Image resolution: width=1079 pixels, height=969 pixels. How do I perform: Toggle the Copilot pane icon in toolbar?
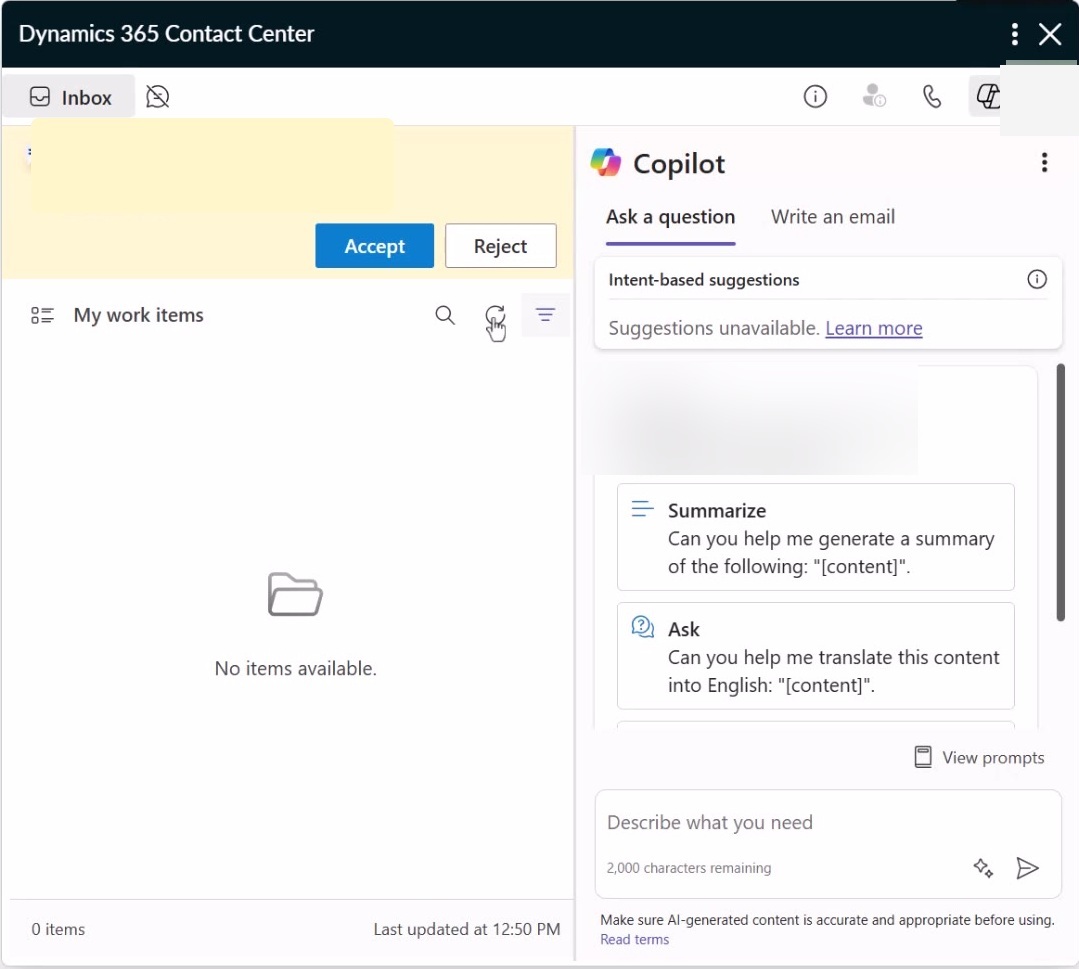pyautogui.click(x=987, y=96)
